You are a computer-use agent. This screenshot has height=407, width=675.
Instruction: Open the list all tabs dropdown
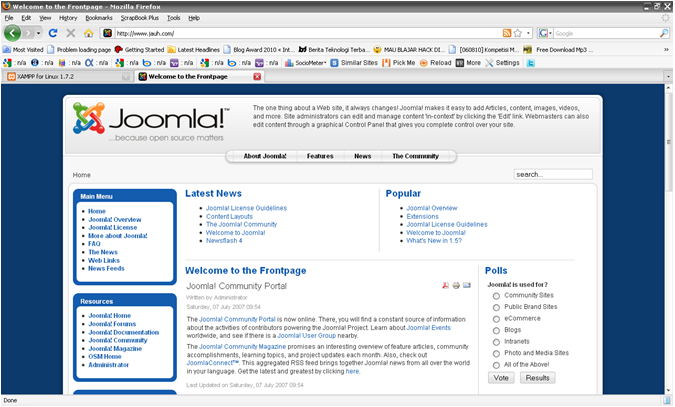pos(668,77)
